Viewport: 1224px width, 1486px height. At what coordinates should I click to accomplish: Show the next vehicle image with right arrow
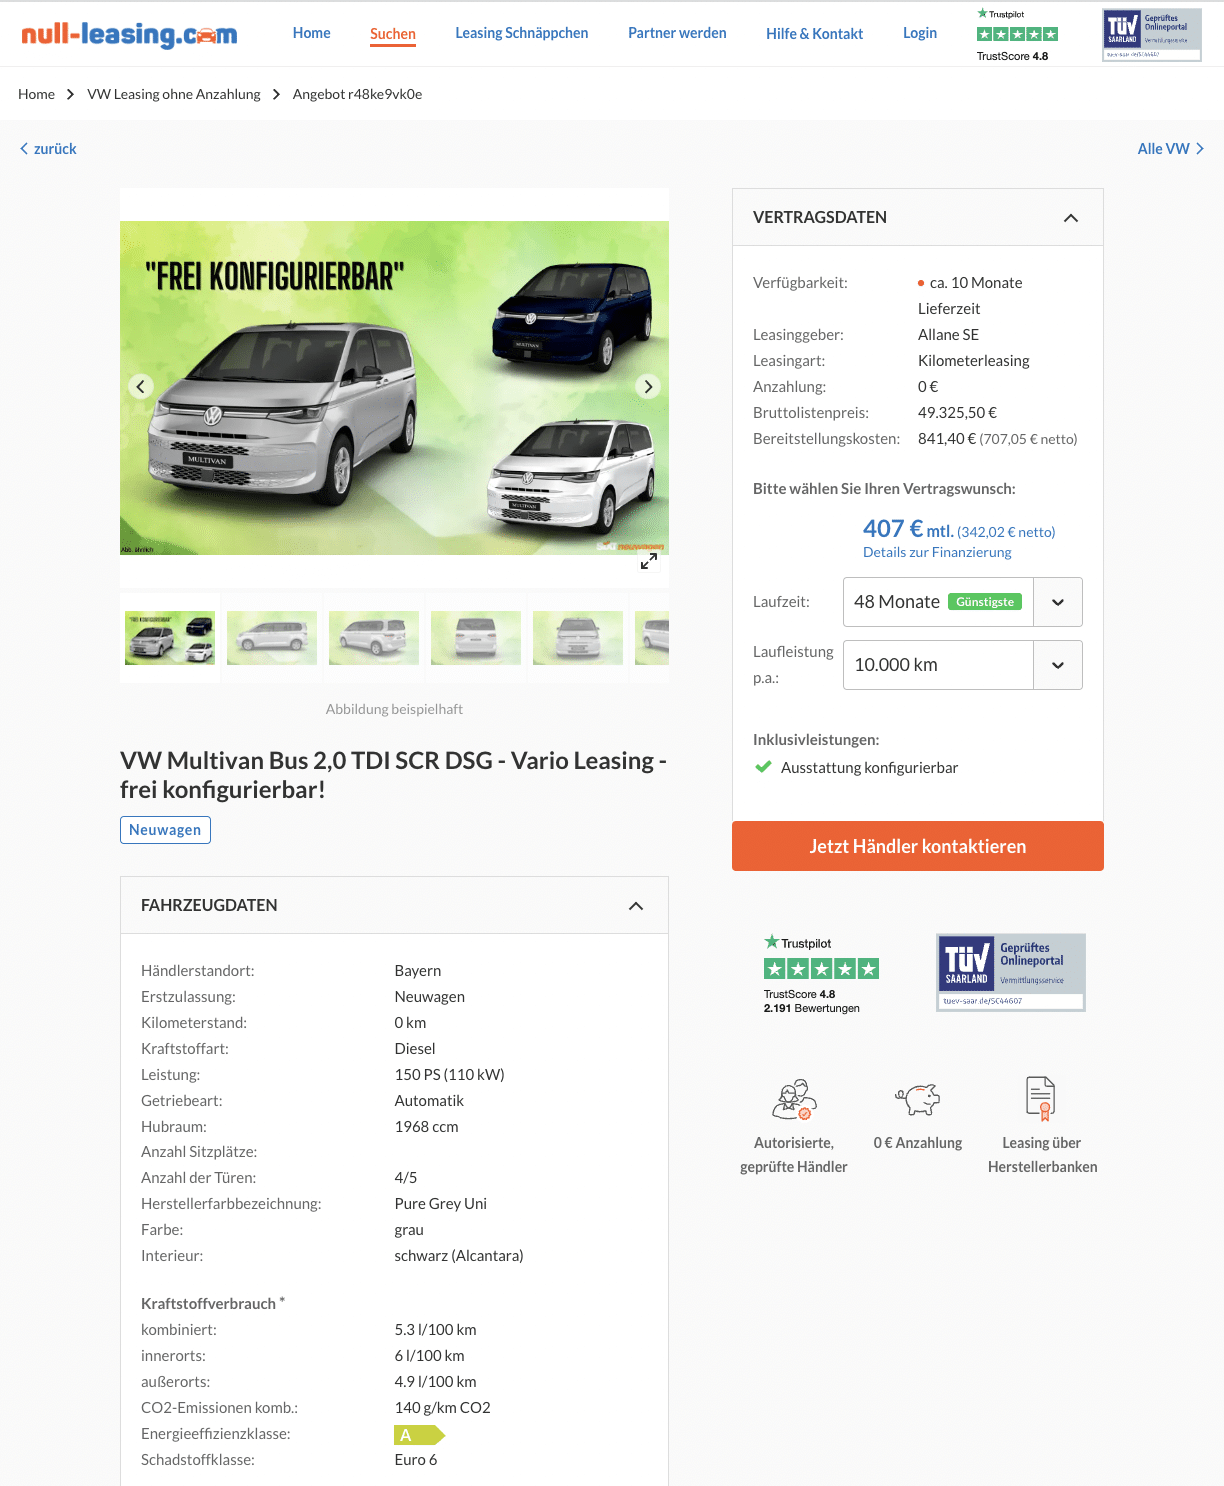tap(648, 387)
